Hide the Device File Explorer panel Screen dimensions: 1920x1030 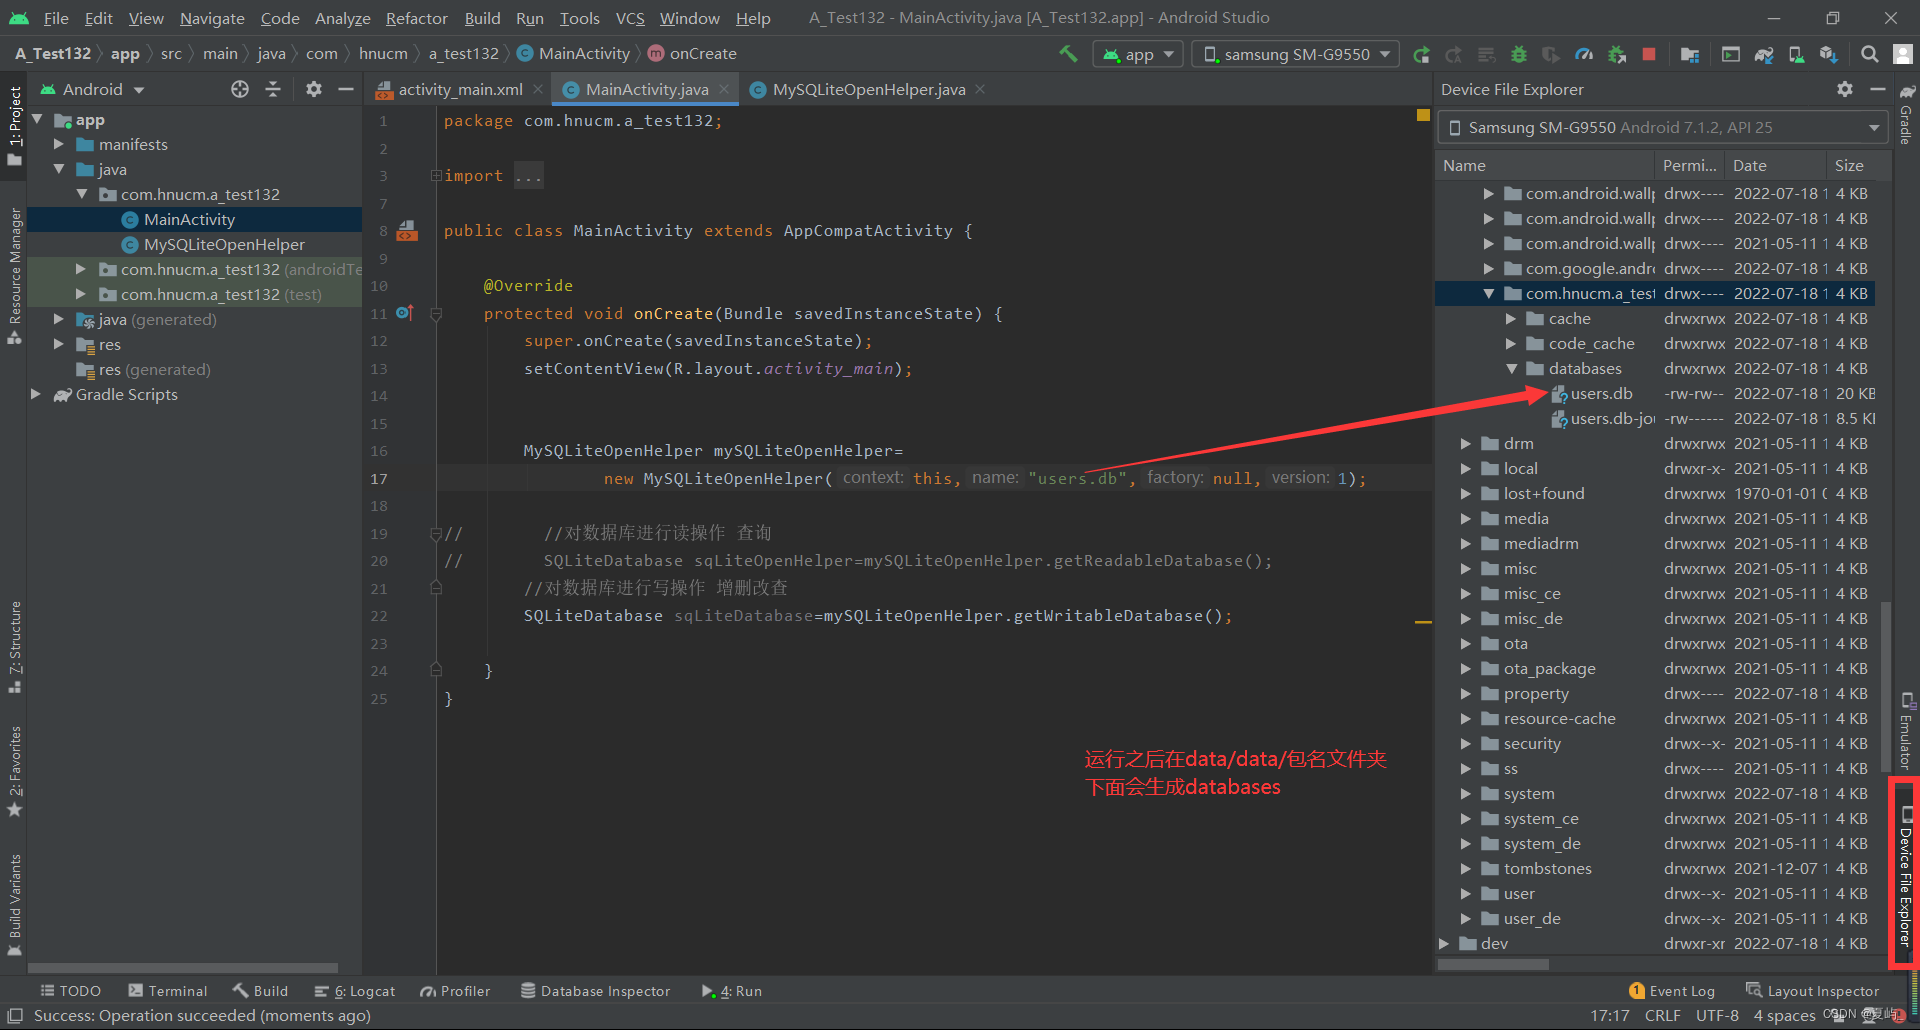tap(1878, 89)
